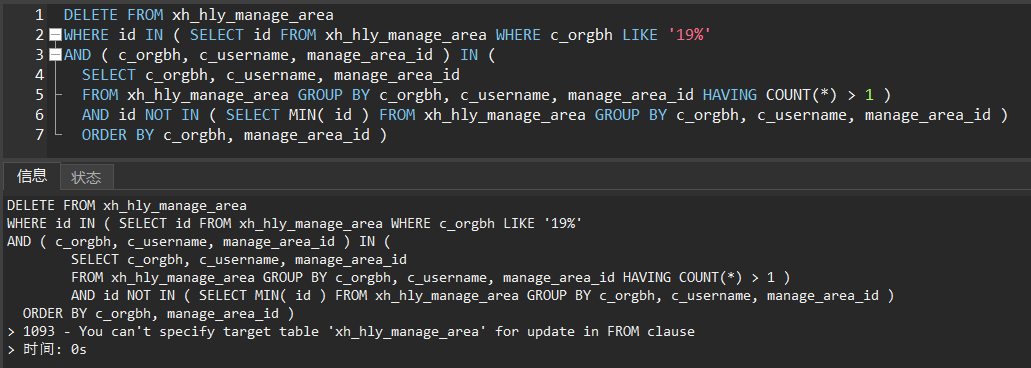Image resolution: width=1031 pixels, height=368 pixels.
Task: Select line number 6 in gutter
Action: 39,115
